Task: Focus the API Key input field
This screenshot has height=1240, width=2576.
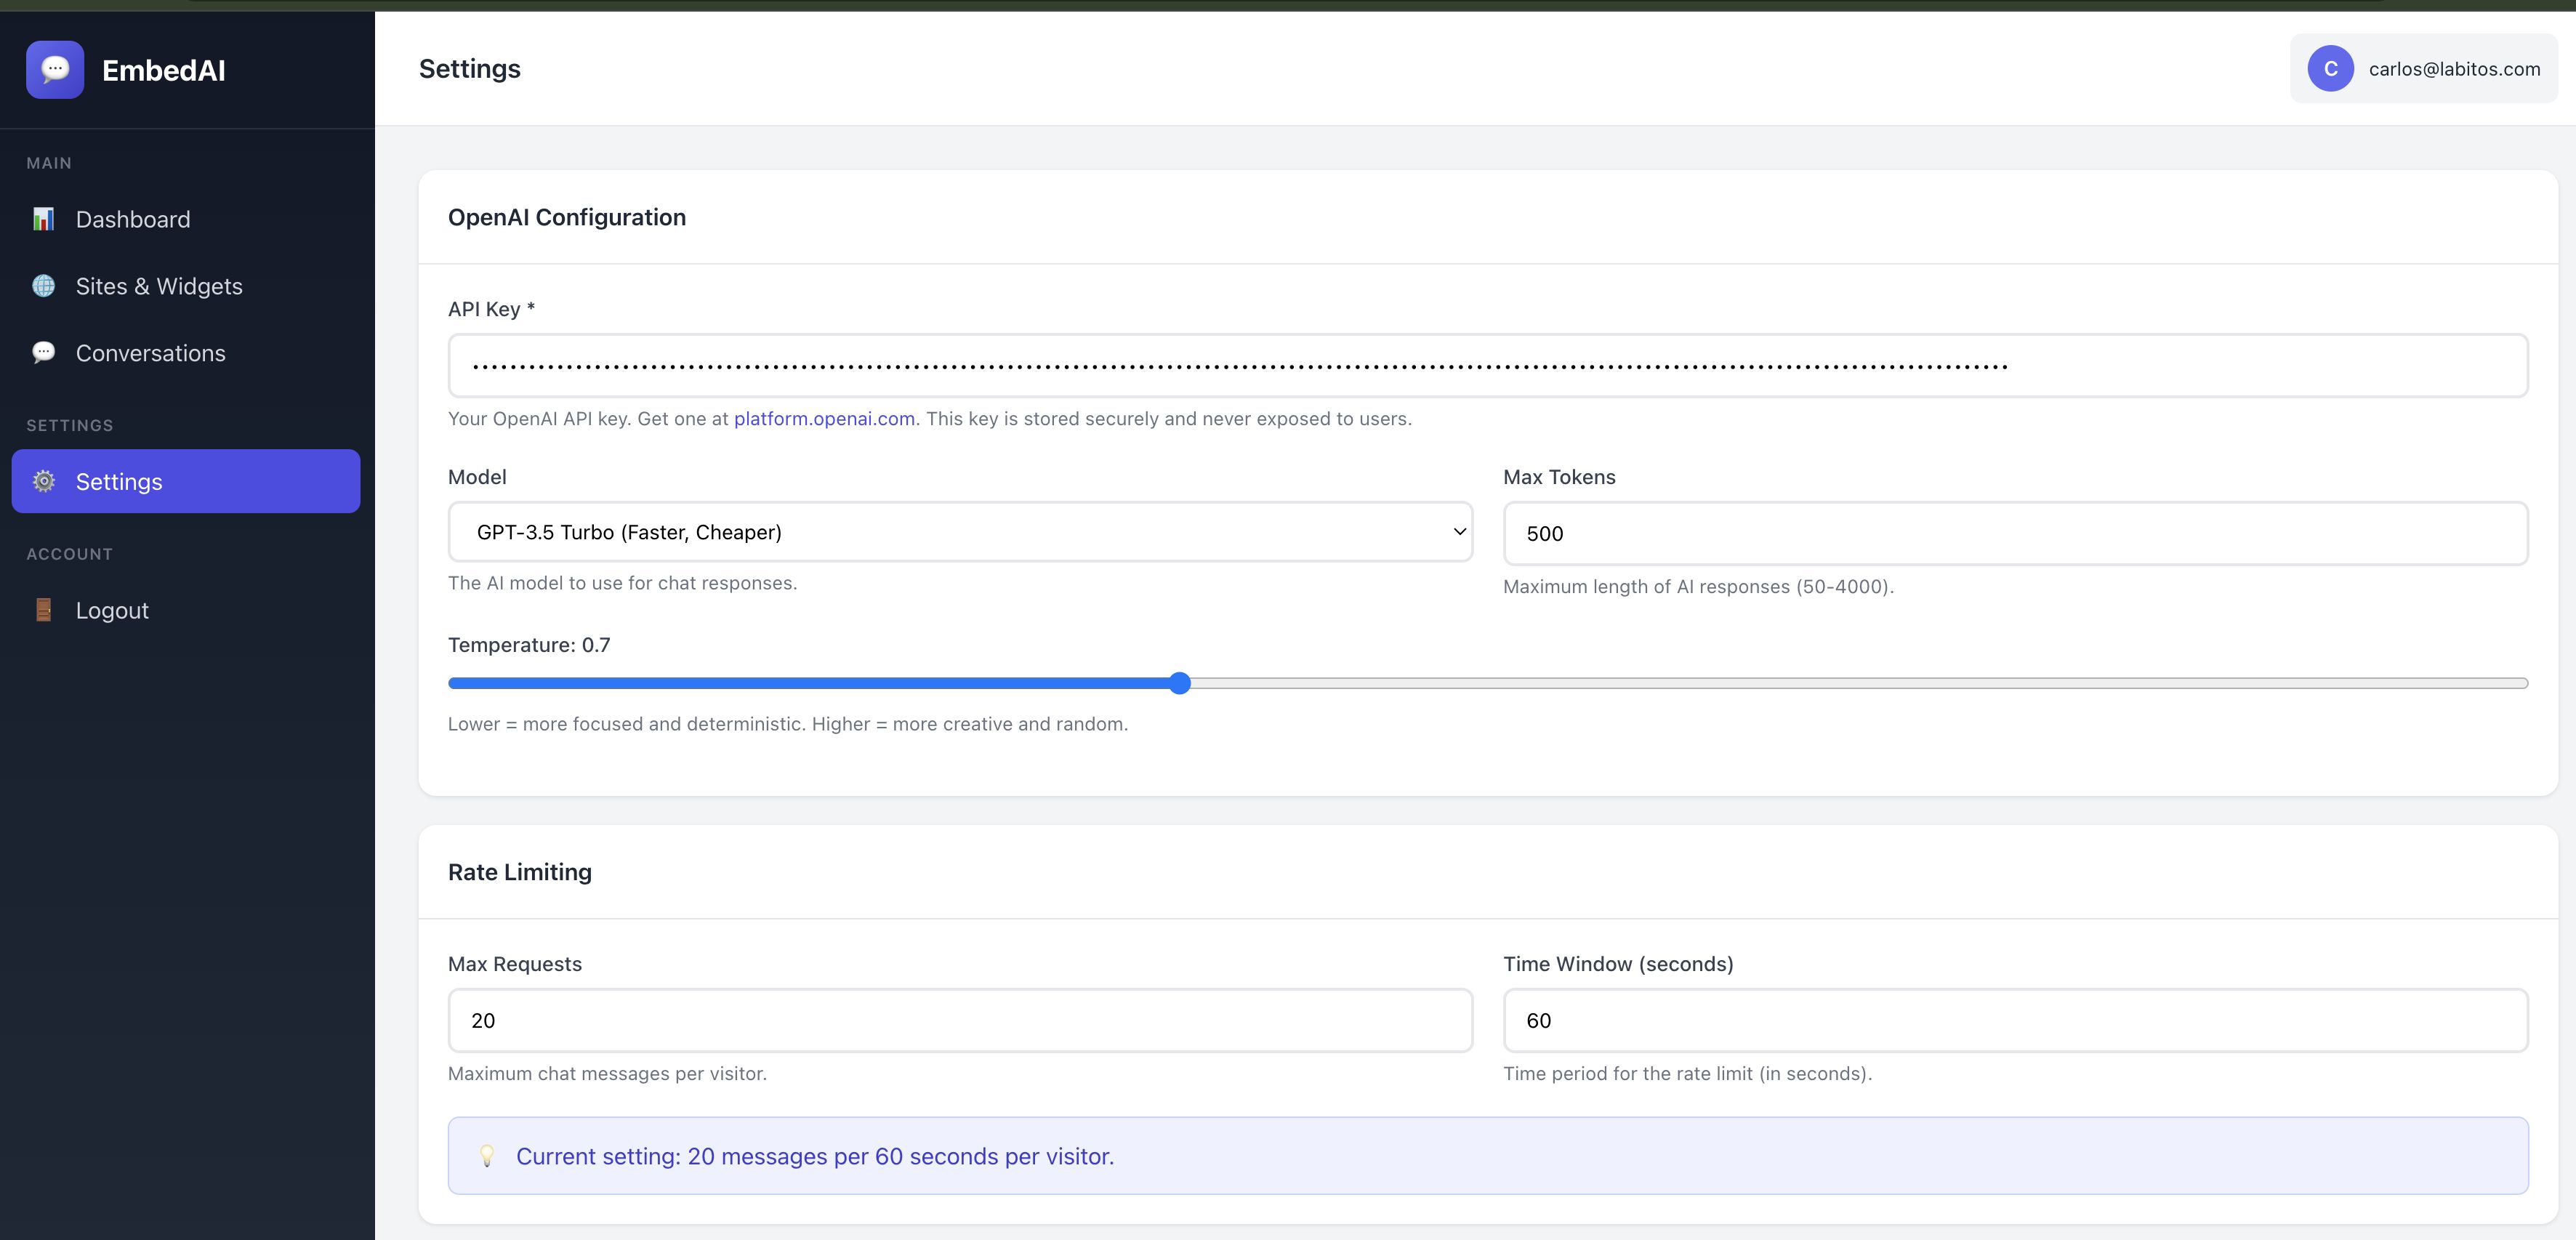Action: click(x=1487, y=366)
